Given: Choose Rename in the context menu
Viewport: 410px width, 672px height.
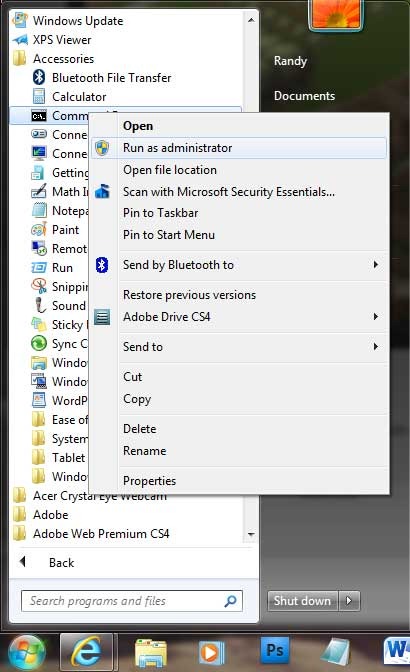Looking at the screenshot, I should tap(239, 451).
